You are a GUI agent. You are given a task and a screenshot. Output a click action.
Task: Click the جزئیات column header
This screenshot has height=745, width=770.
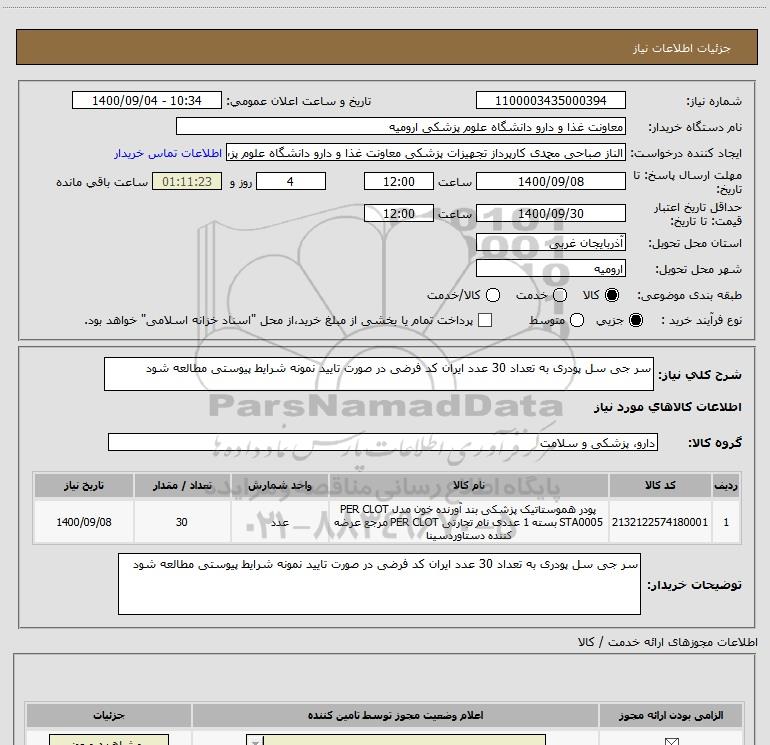click(x=109, y=715)
